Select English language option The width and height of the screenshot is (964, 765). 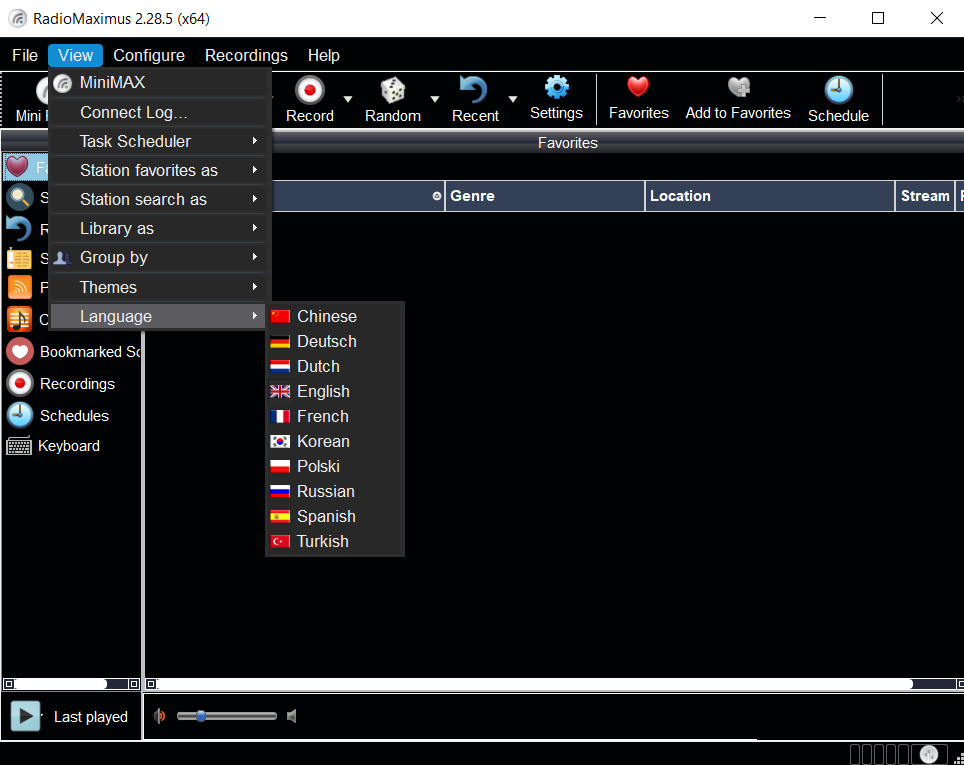coord(335,391)
